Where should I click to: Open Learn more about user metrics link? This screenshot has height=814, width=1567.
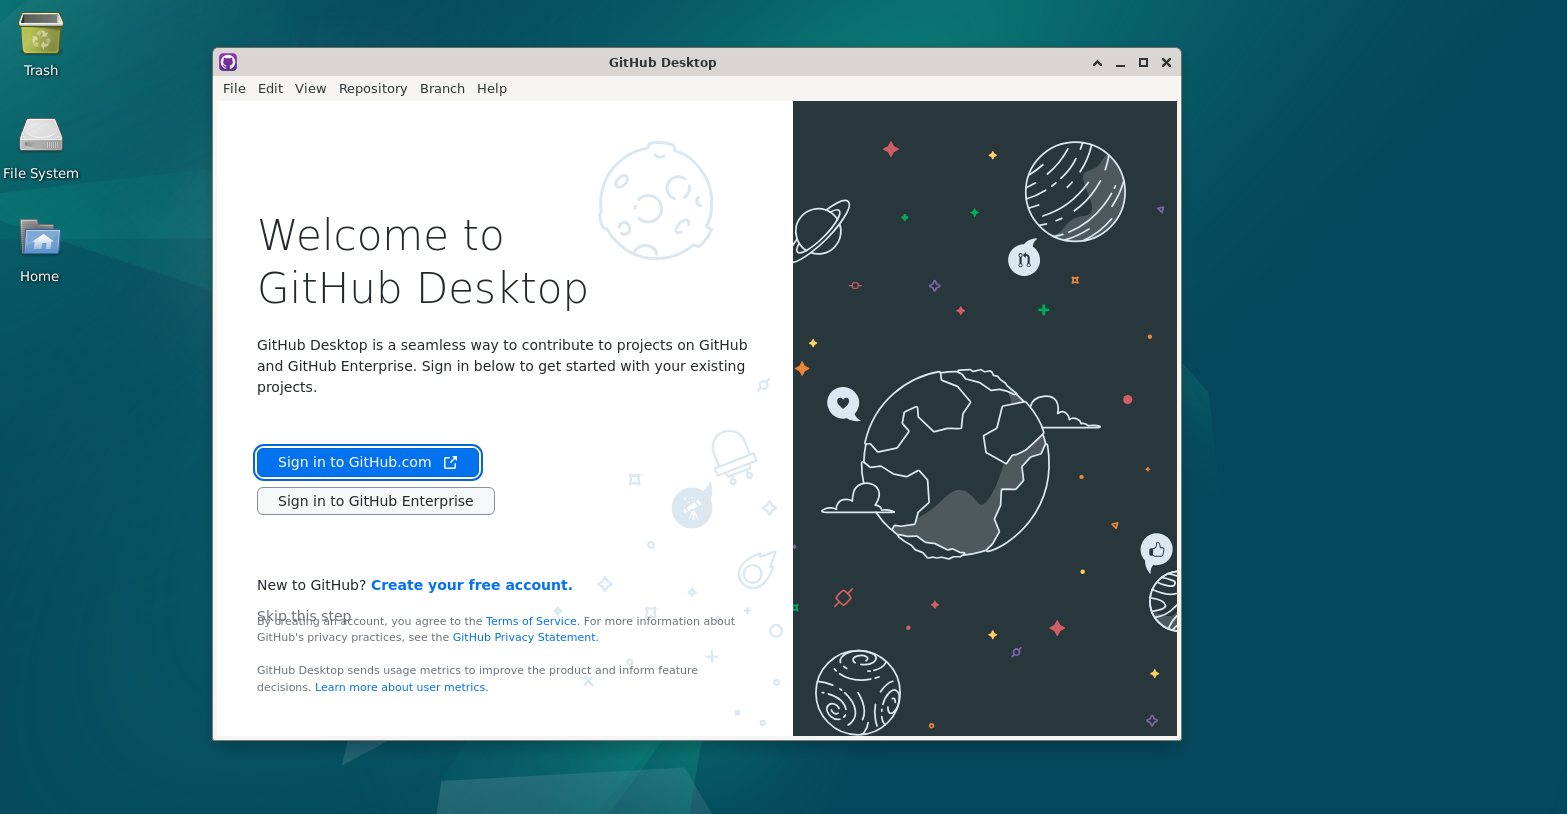coord(400,687)
